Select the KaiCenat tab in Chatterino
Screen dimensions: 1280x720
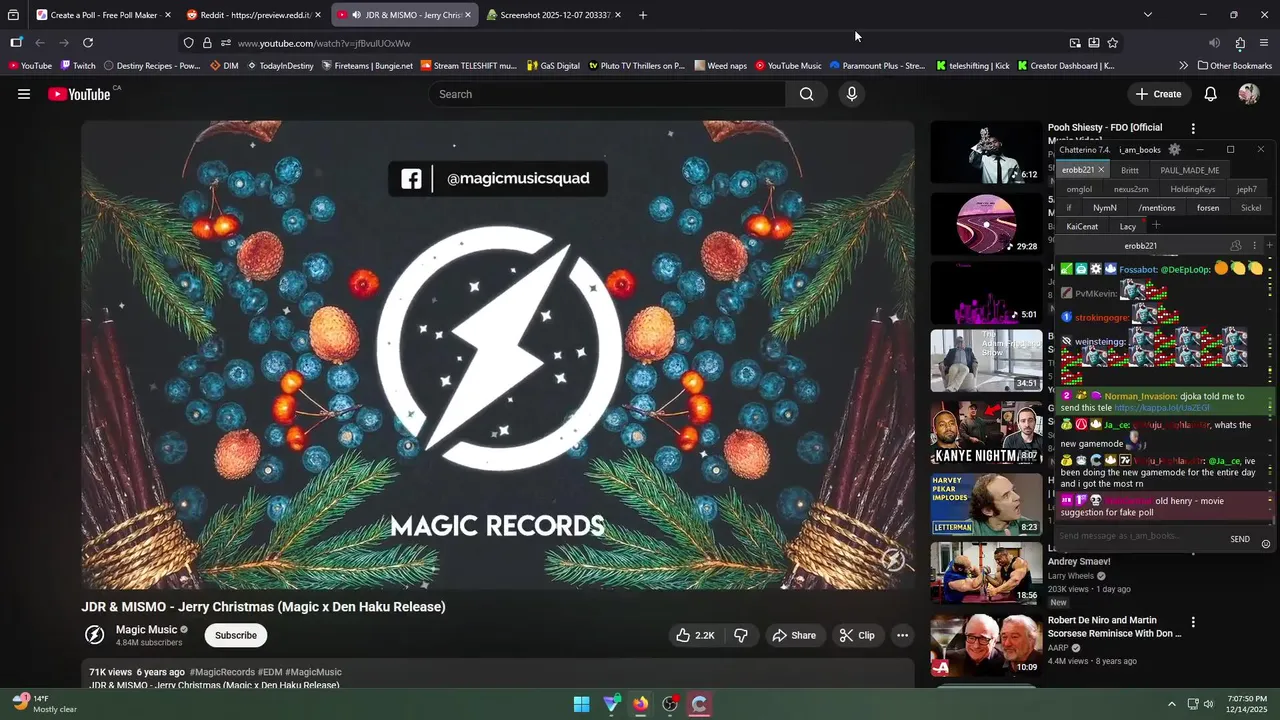(1082, 227)
